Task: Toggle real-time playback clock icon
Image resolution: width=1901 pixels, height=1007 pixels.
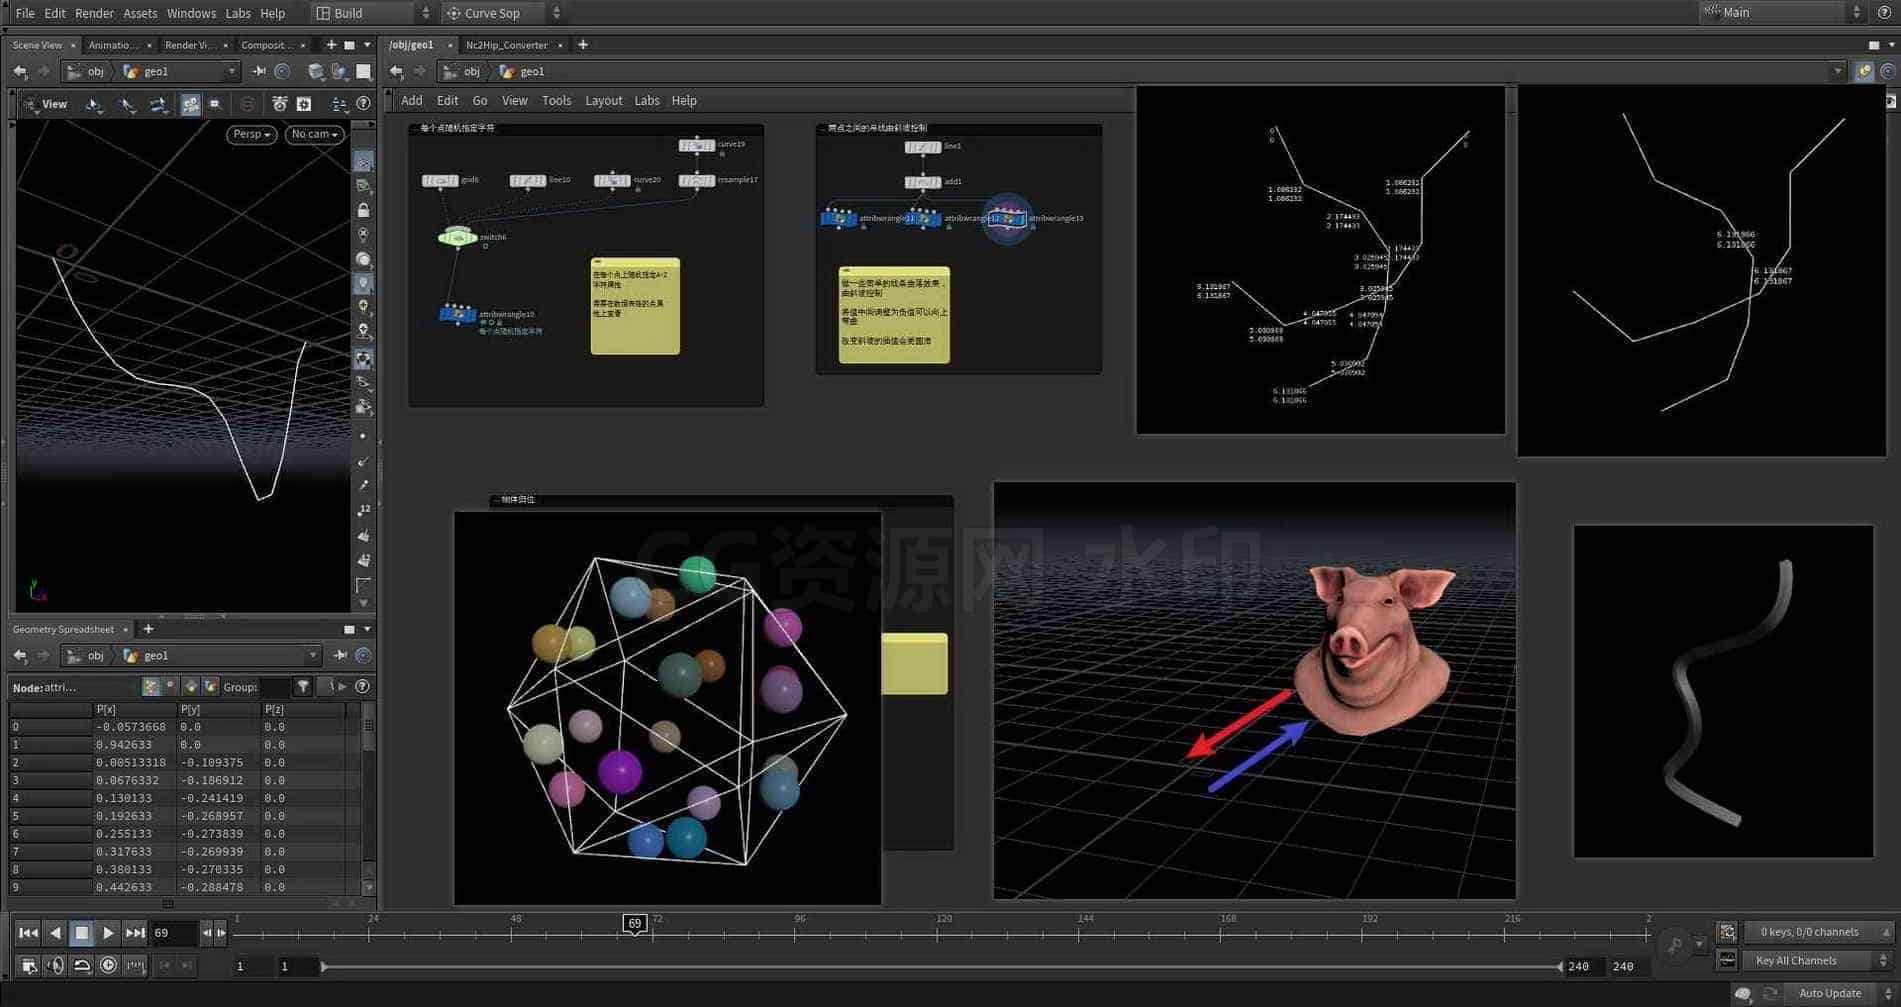Action: tap(108, 965)
